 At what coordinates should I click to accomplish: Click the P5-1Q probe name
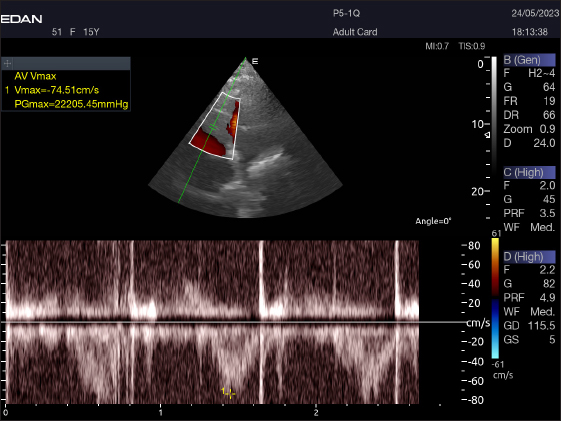click(x=346, y=13)
